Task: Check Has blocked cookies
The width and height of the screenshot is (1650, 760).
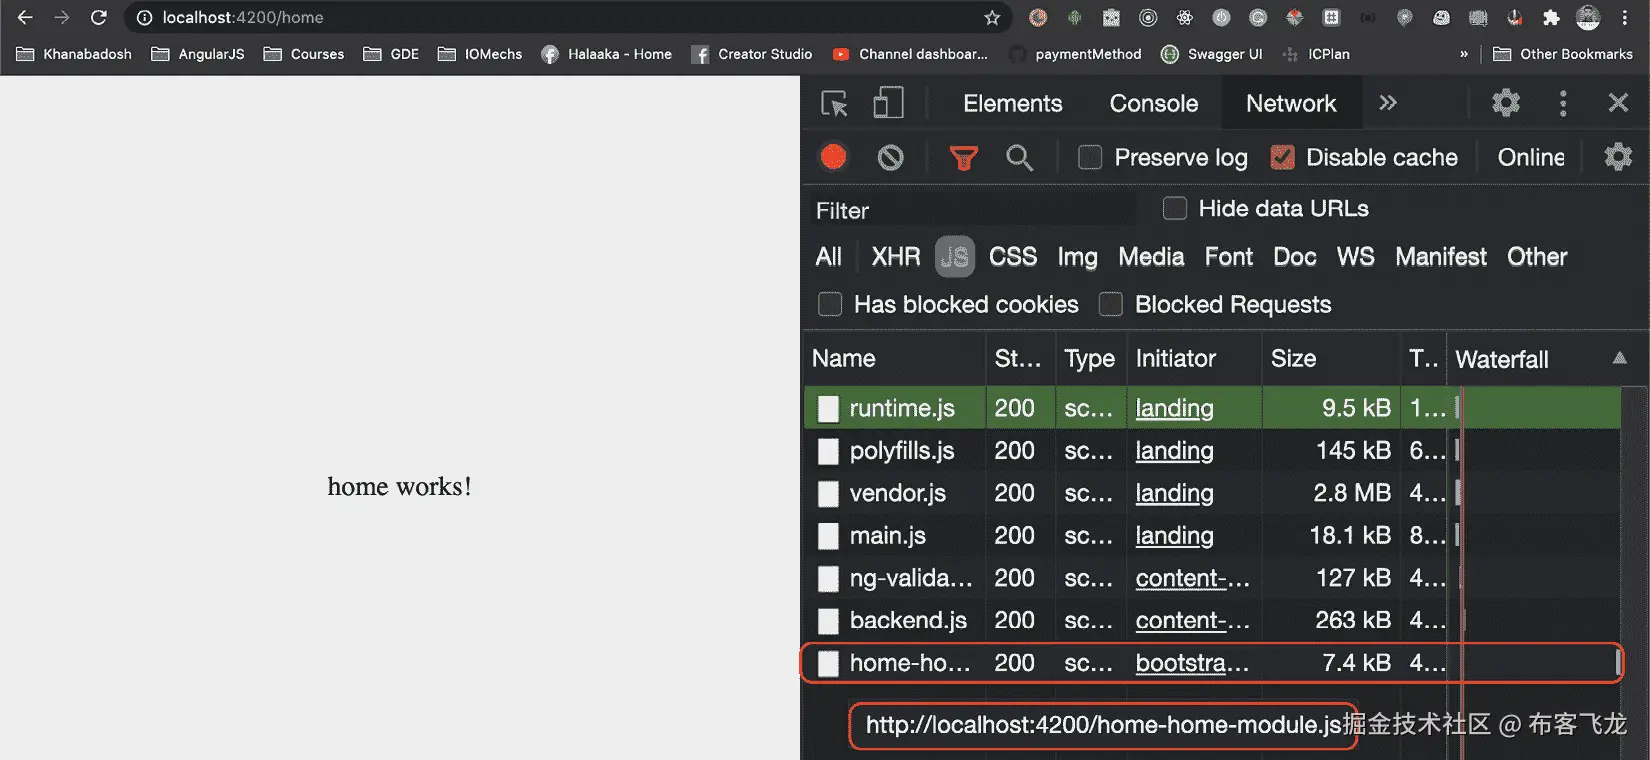Action: (x=830, y=304)
